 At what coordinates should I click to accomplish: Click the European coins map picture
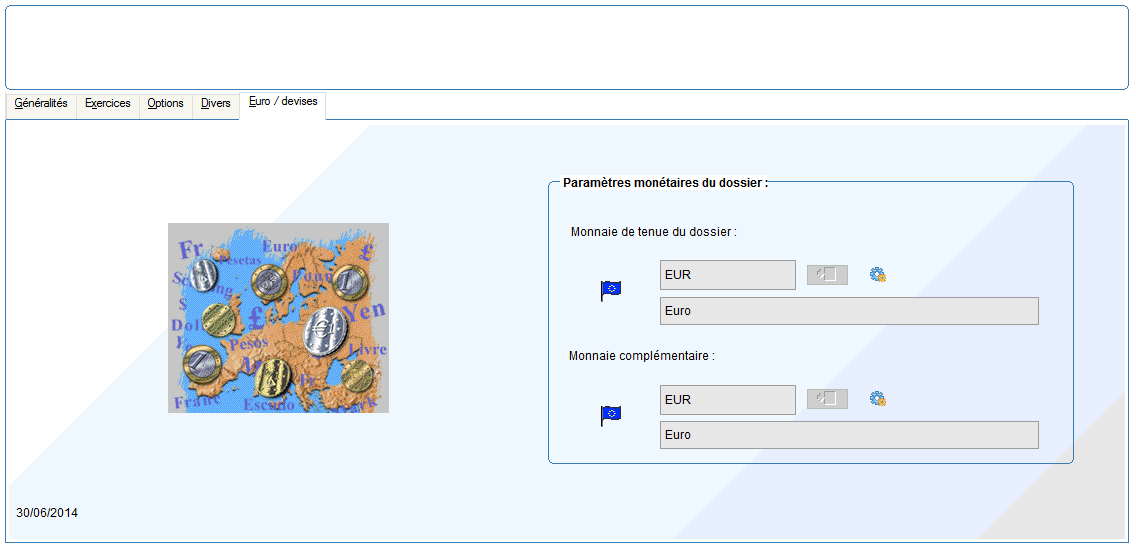278,317
